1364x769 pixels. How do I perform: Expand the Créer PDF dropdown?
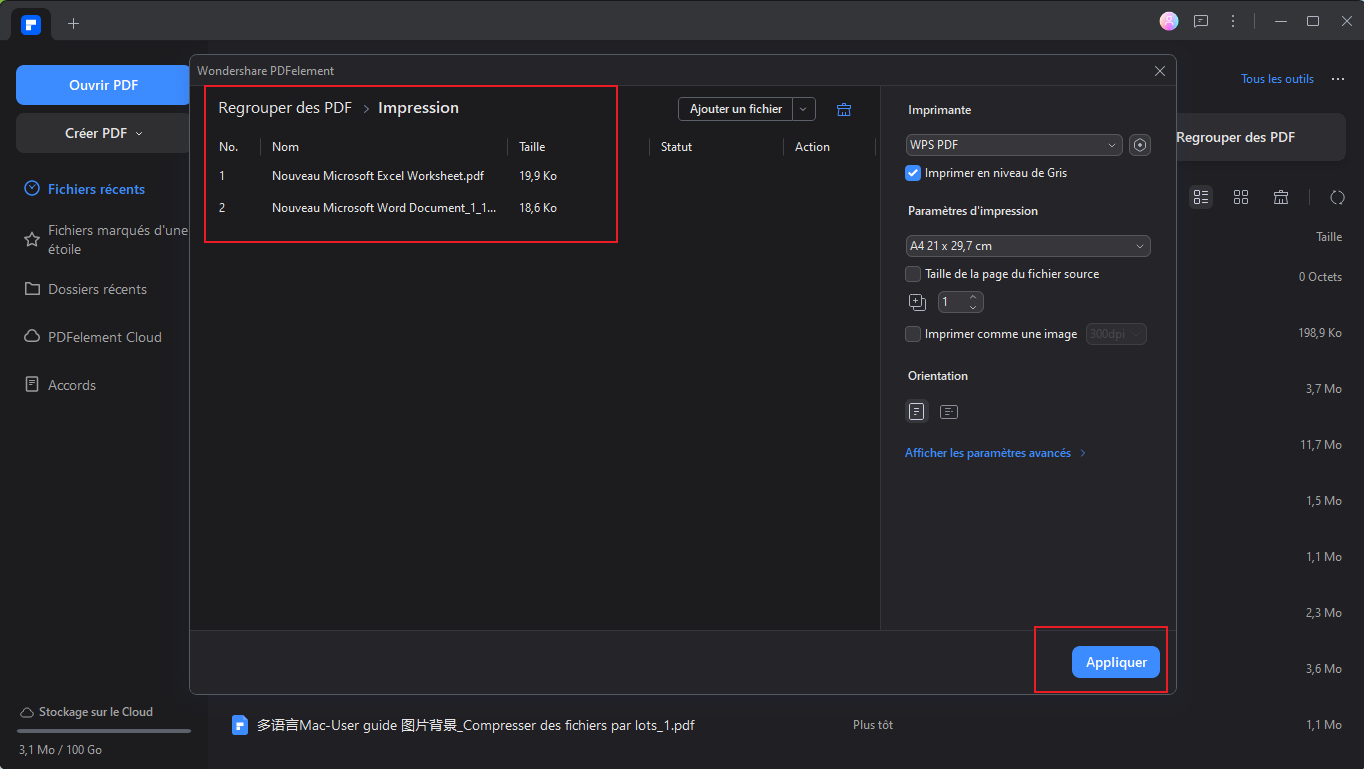pos(139,133)
